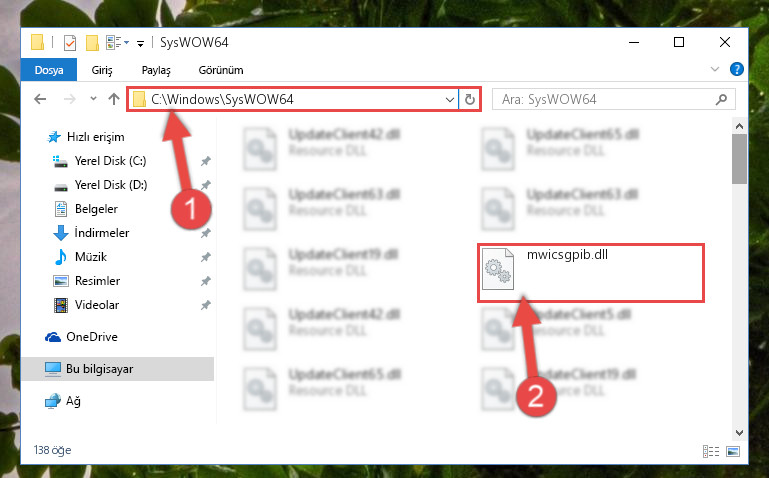Open the Dosya menu
Image resolution: width=769 pixels, height=478 pixels.
tap(49, 70)
